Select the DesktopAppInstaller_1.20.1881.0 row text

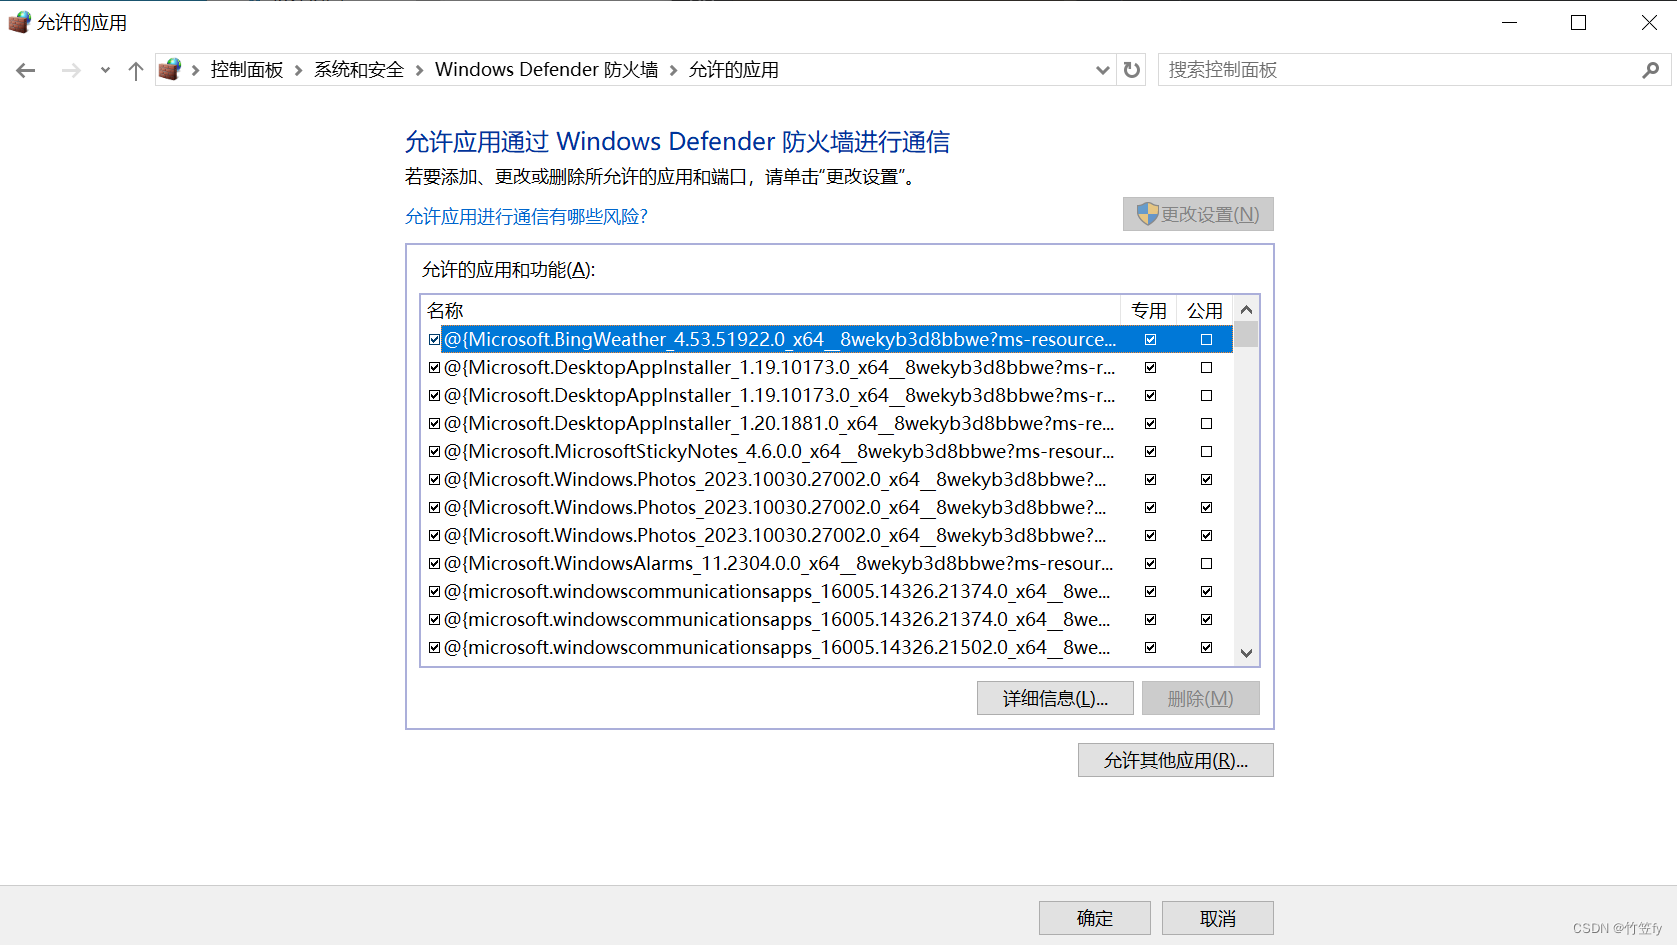tap(779, 424)
